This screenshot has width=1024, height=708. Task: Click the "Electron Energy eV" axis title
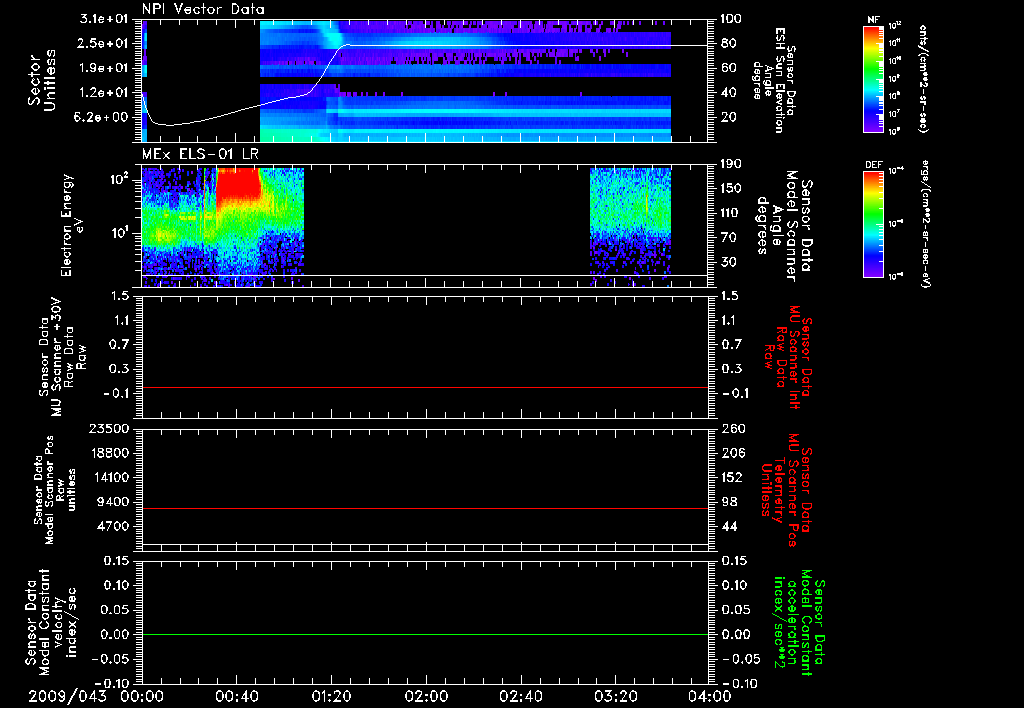tap(72, 225)
